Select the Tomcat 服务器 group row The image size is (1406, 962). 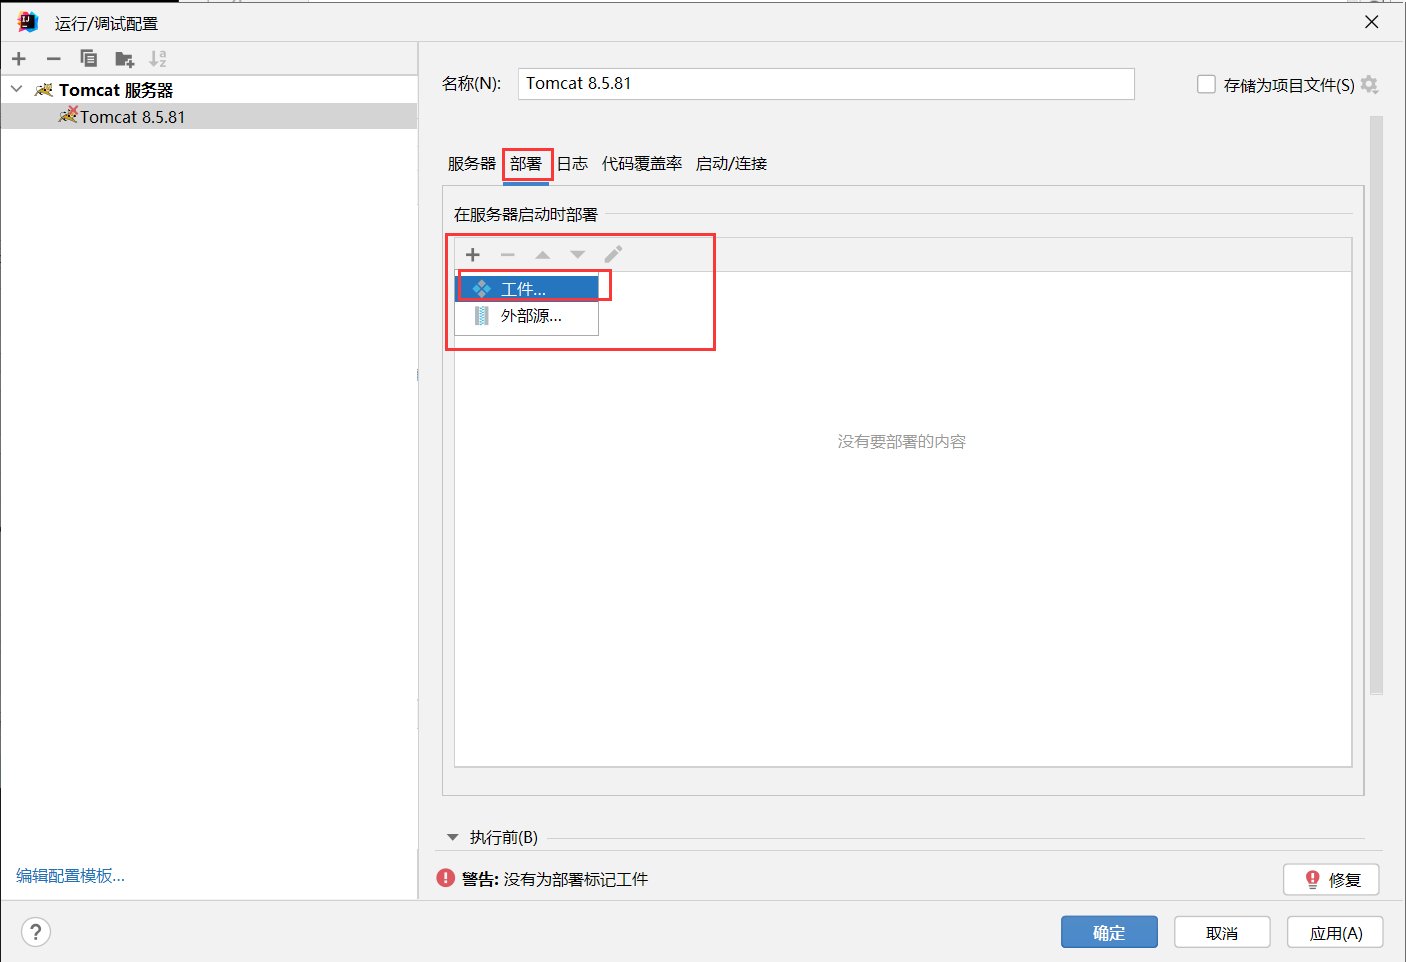208,90
